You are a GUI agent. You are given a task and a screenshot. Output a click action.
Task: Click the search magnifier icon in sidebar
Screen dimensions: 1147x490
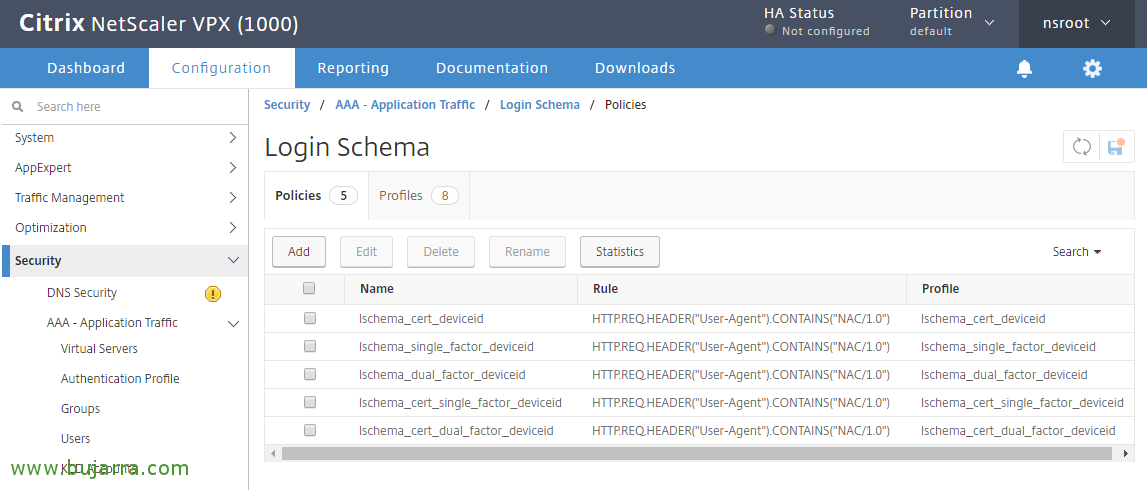pos(18,107)
